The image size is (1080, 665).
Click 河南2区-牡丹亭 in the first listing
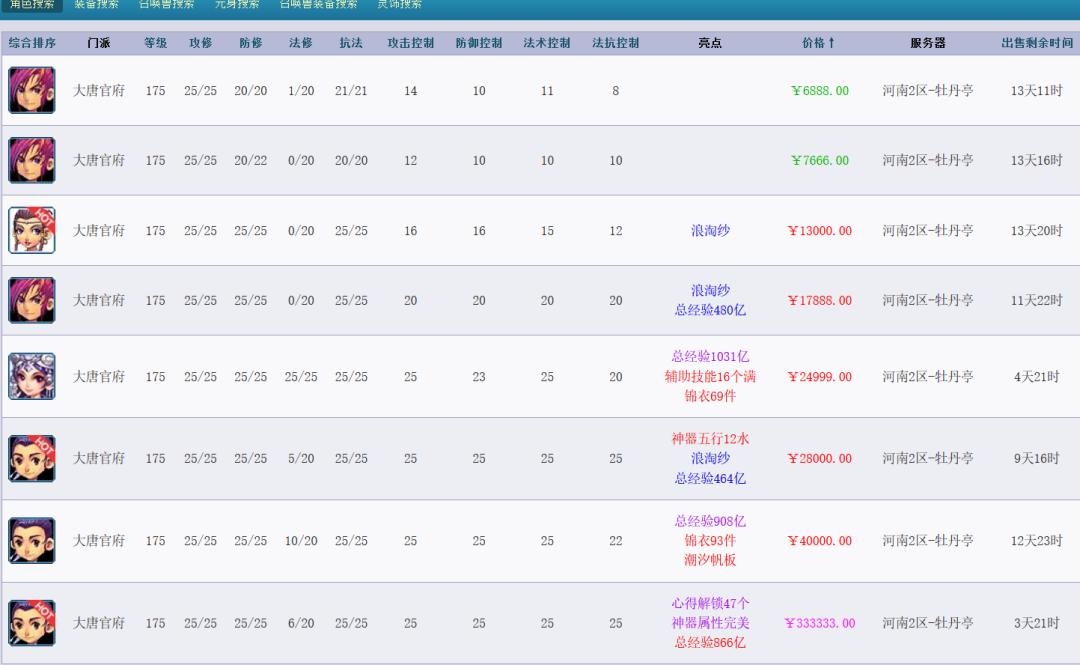(930, 90)
